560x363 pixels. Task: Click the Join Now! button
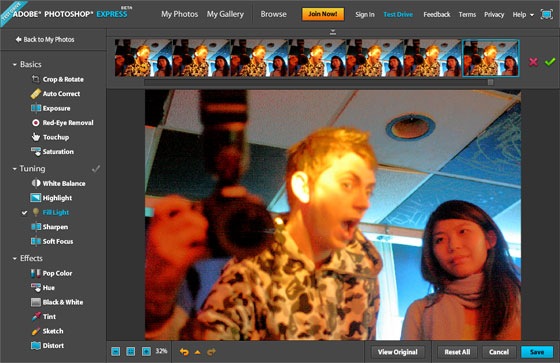(x=323, y=14)
